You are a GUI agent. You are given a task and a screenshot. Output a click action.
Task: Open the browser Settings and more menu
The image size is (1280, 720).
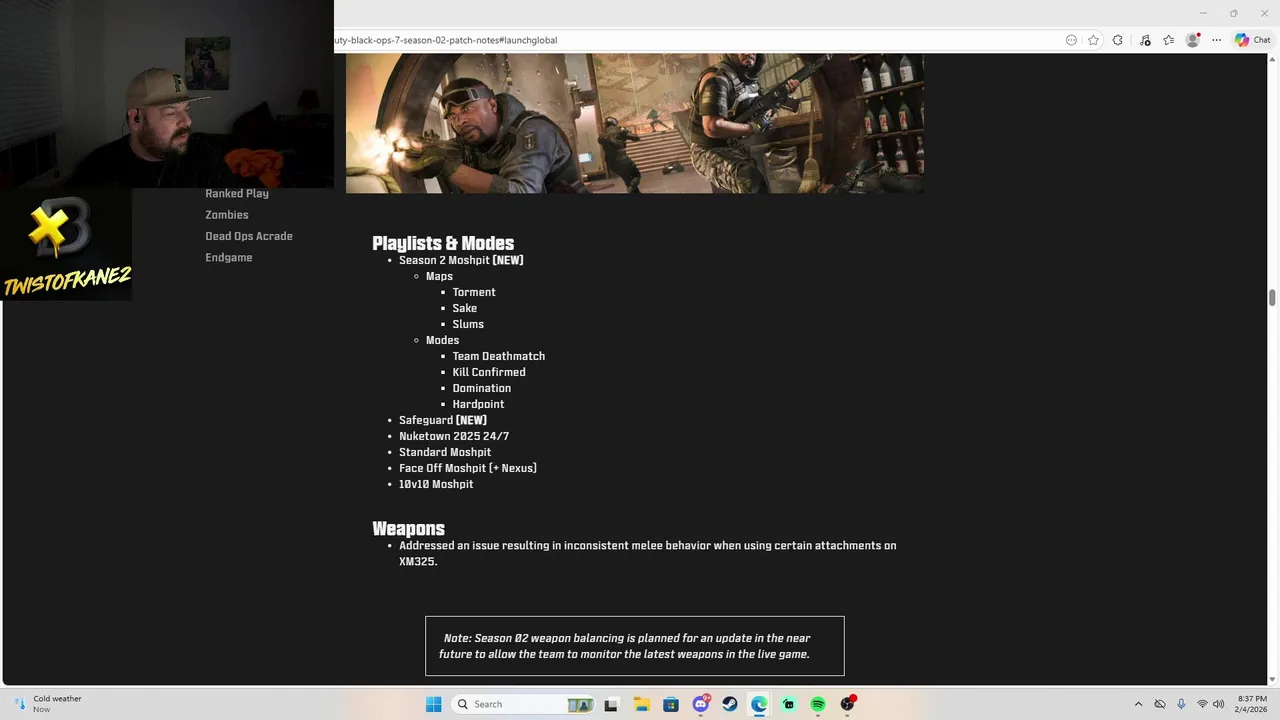pyautogui.click(x=1216, y=40)
